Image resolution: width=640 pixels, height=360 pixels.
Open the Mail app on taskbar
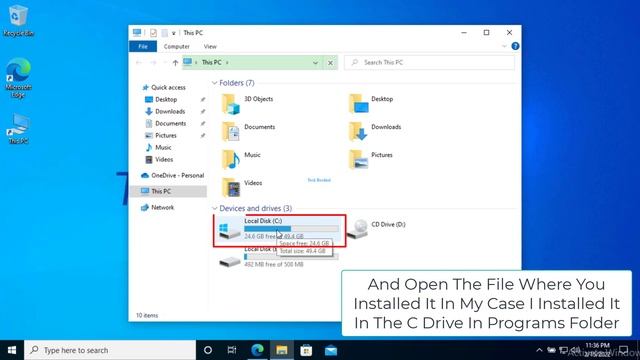coord(331,350)
